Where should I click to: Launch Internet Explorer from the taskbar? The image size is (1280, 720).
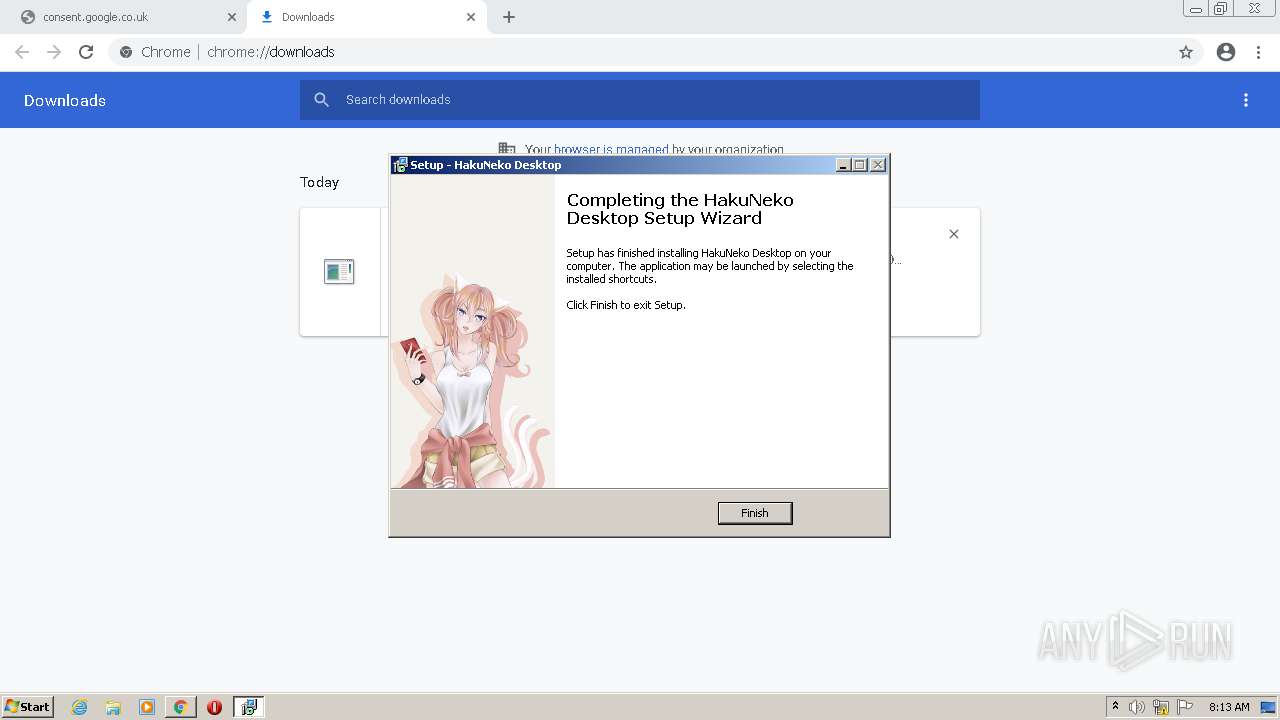(79, 707)
